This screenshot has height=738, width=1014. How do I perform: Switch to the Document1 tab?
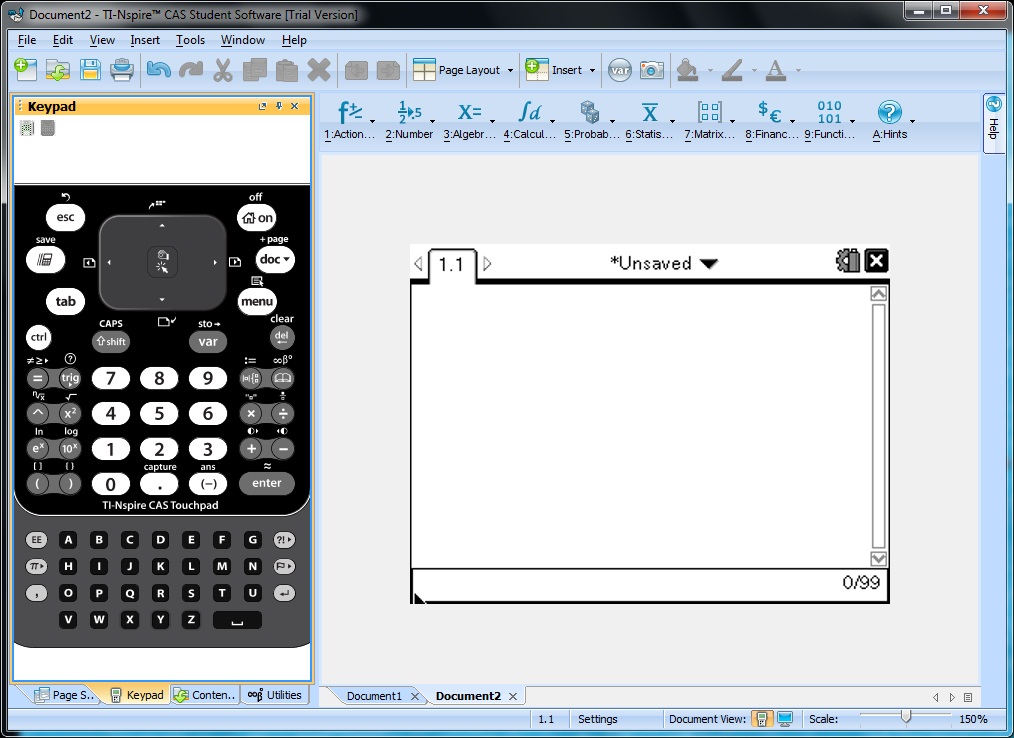point(374,695)
